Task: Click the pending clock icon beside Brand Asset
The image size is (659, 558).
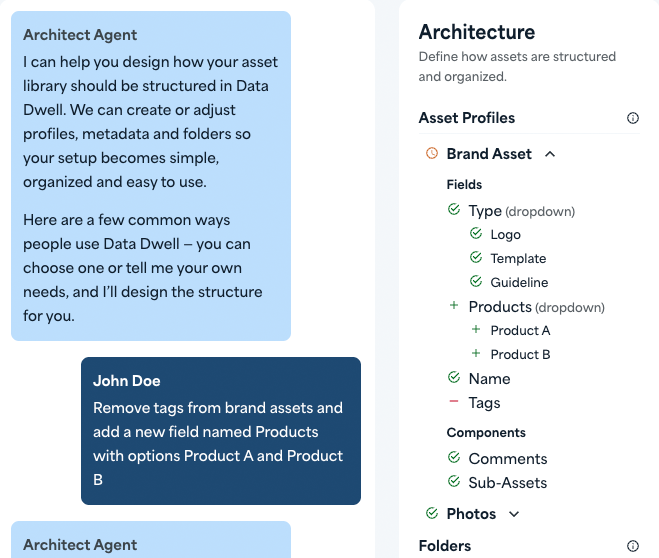Action: click(x=432, y=154)
